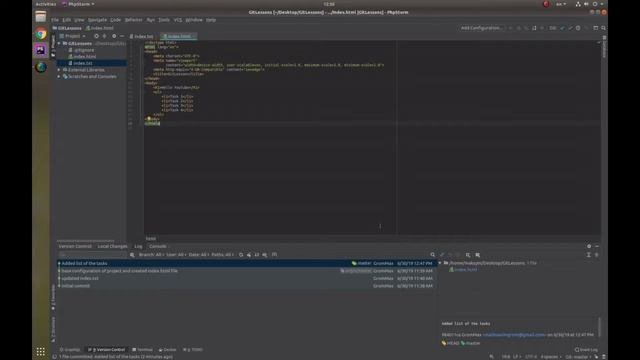Open the Log tab in Version Control

click(x=138, y=247)
